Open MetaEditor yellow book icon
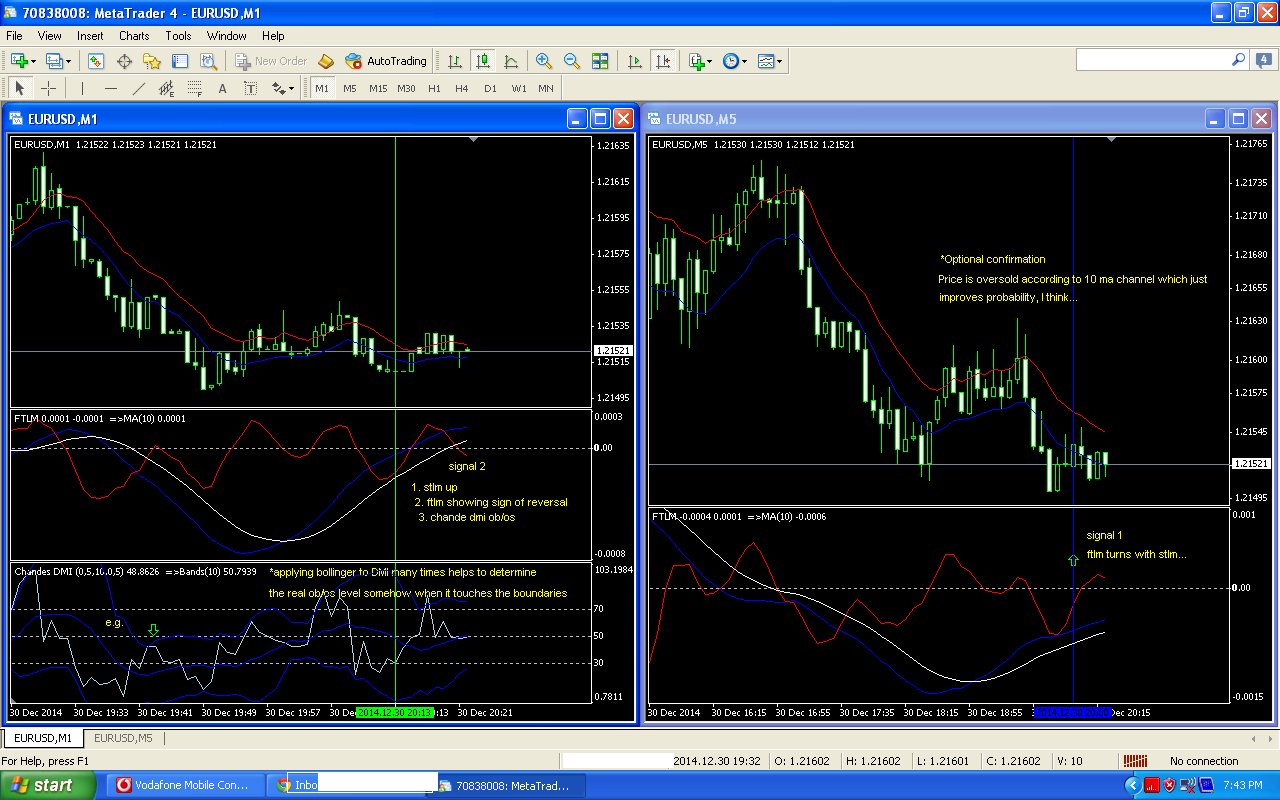 [325, 61]
